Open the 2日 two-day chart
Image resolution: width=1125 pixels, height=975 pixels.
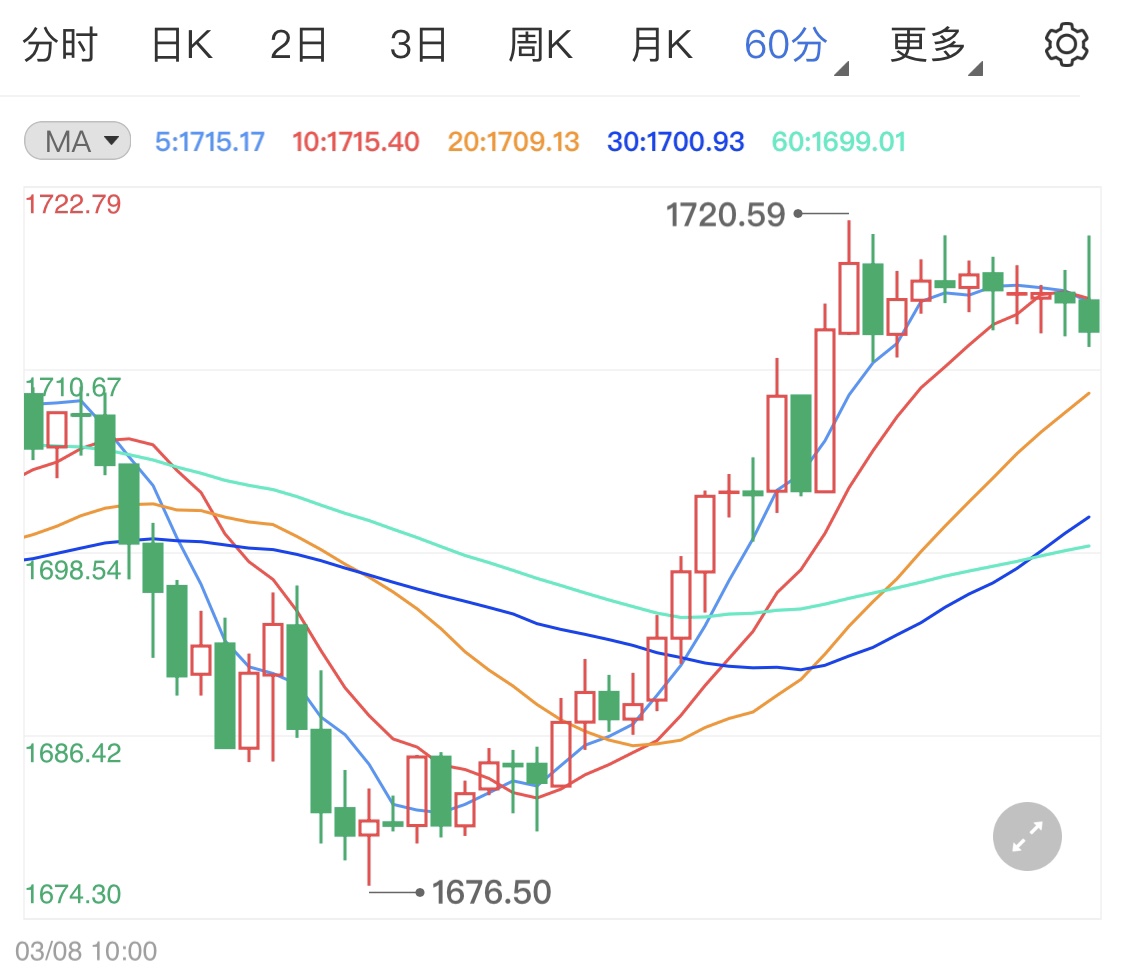pyautogui.click(x=298, y=43)
